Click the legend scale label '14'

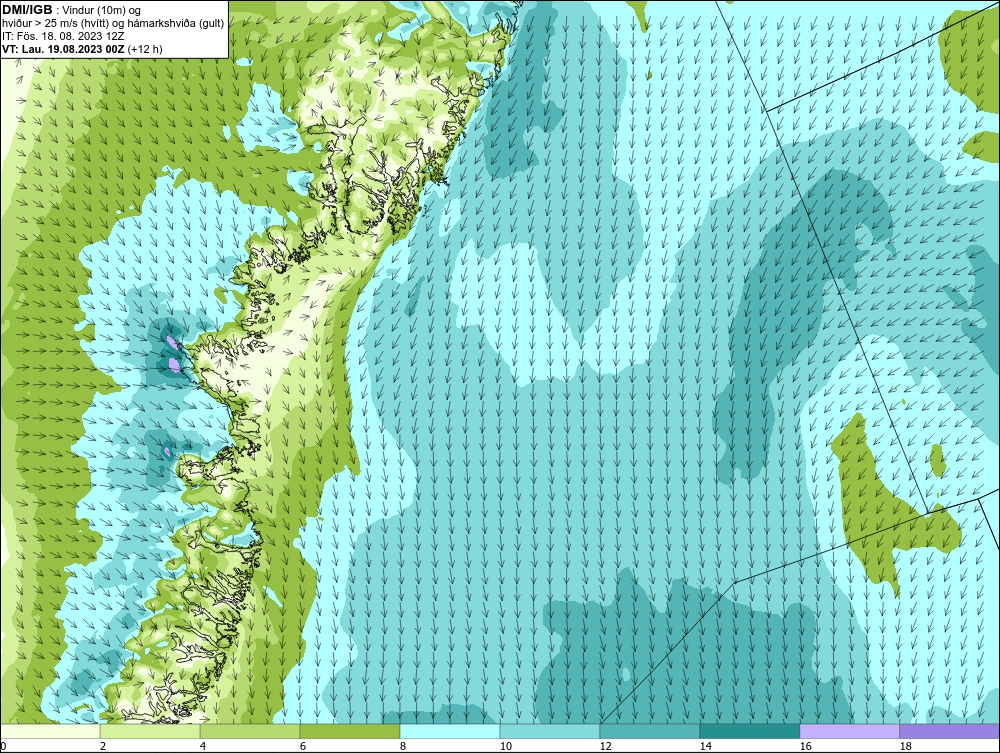(x=705, y=746)
